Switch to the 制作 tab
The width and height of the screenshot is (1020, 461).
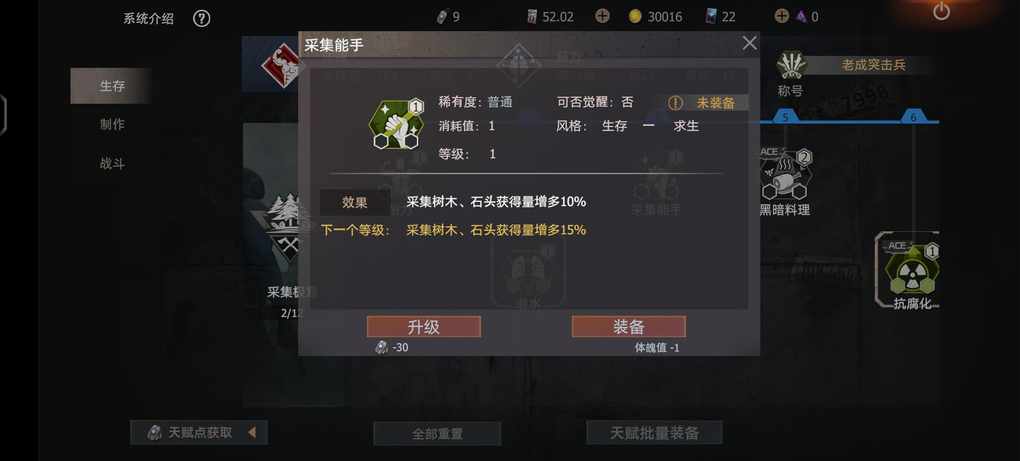(112, 125)
